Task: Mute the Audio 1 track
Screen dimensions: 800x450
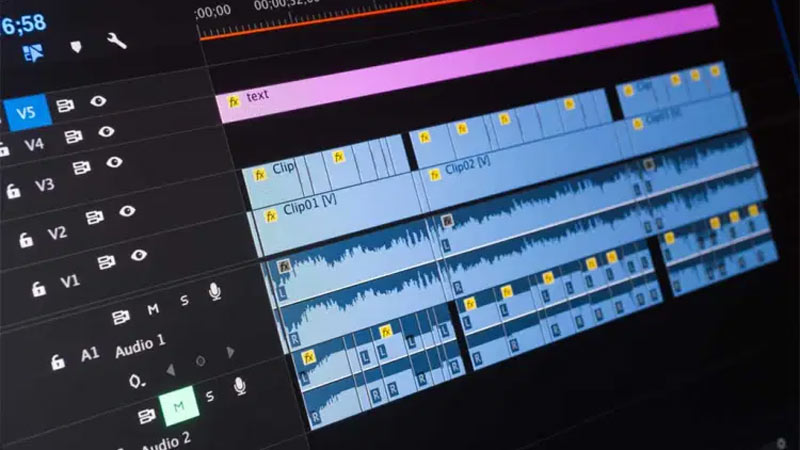Action: tap(153, 309)
